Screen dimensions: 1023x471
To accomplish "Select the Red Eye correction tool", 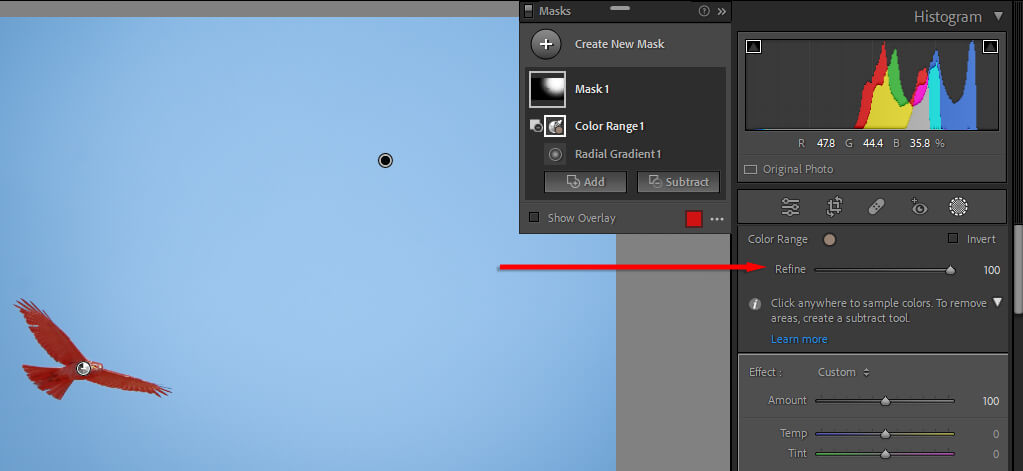I will [918, 207].
